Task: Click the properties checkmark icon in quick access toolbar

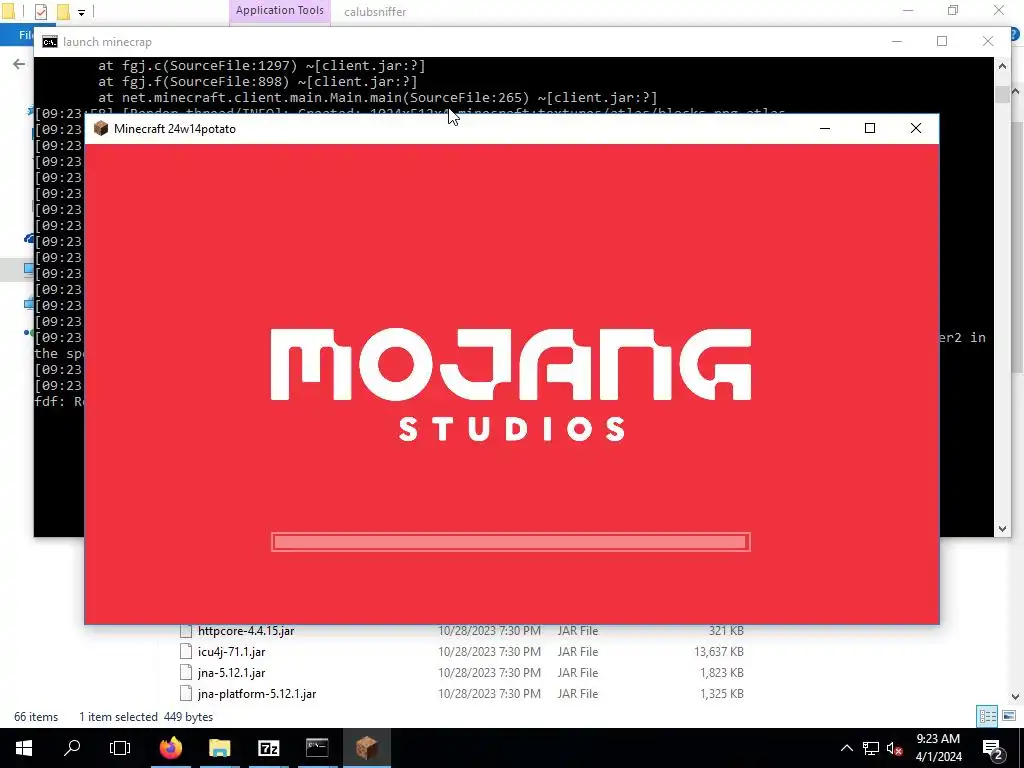Action: [x=40, y=12]
